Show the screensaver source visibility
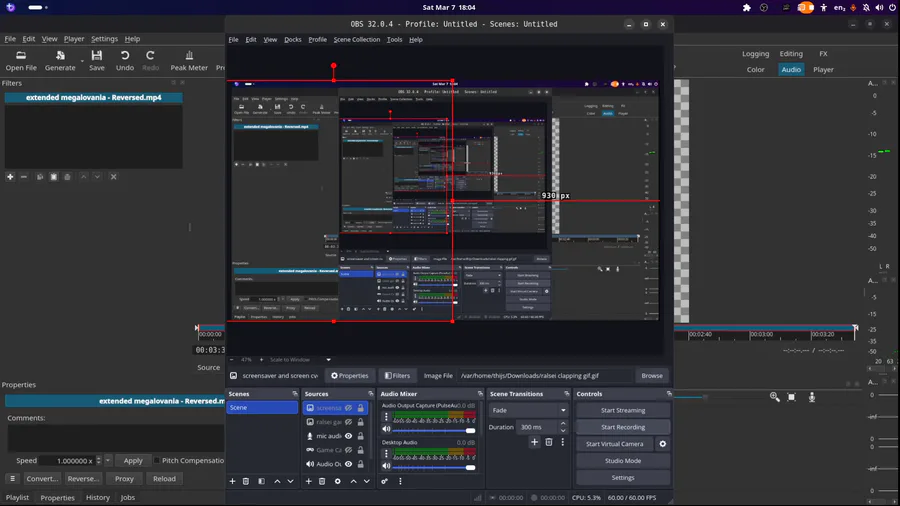 [x=348, y=408]
